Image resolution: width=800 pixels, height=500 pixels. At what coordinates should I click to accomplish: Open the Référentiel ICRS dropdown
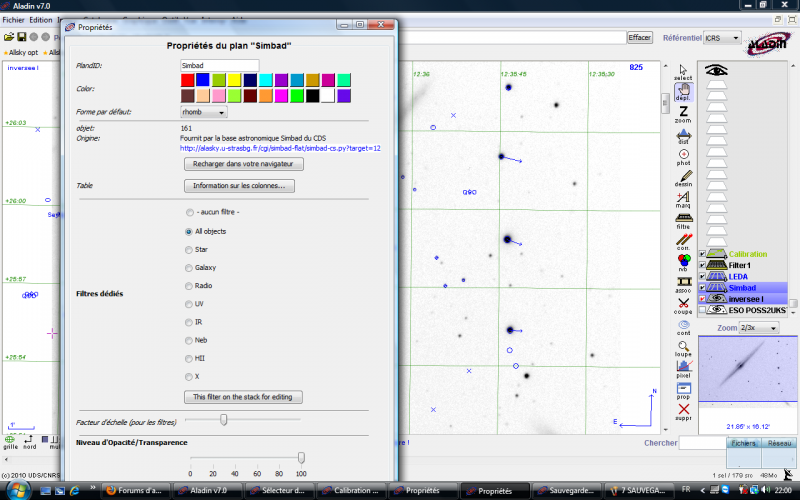coord(722,38)
